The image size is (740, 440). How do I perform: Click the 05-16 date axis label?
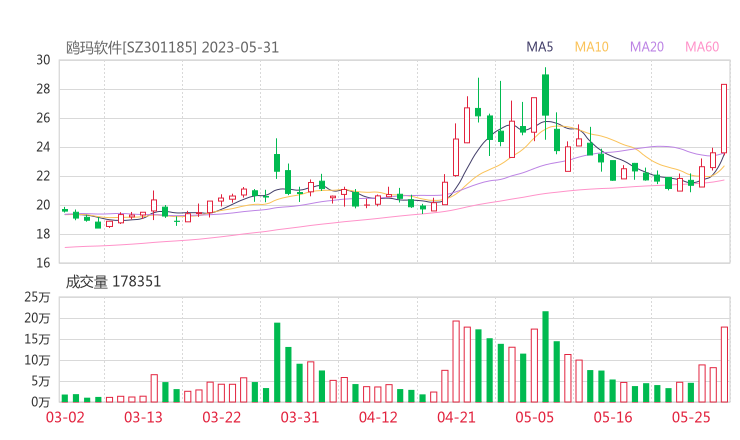pyautogui.click(x=613, y=417)
